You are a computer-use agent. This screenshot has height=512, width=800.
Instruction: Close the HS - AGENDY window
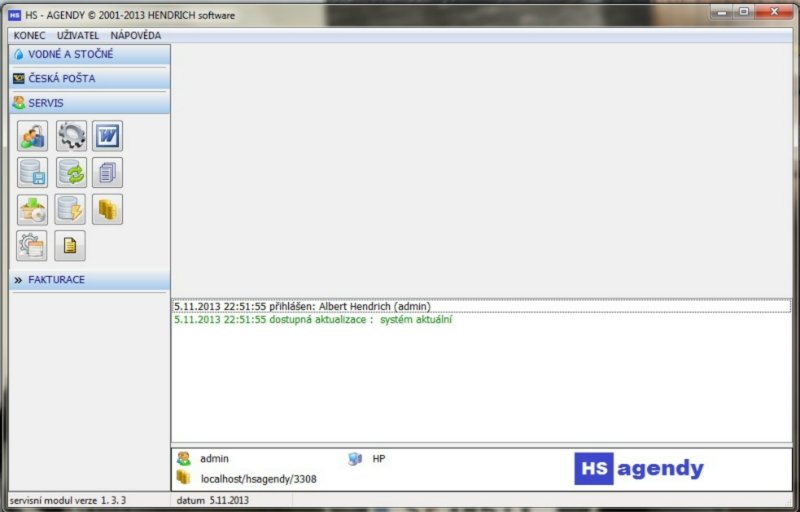tap(774, 12)
